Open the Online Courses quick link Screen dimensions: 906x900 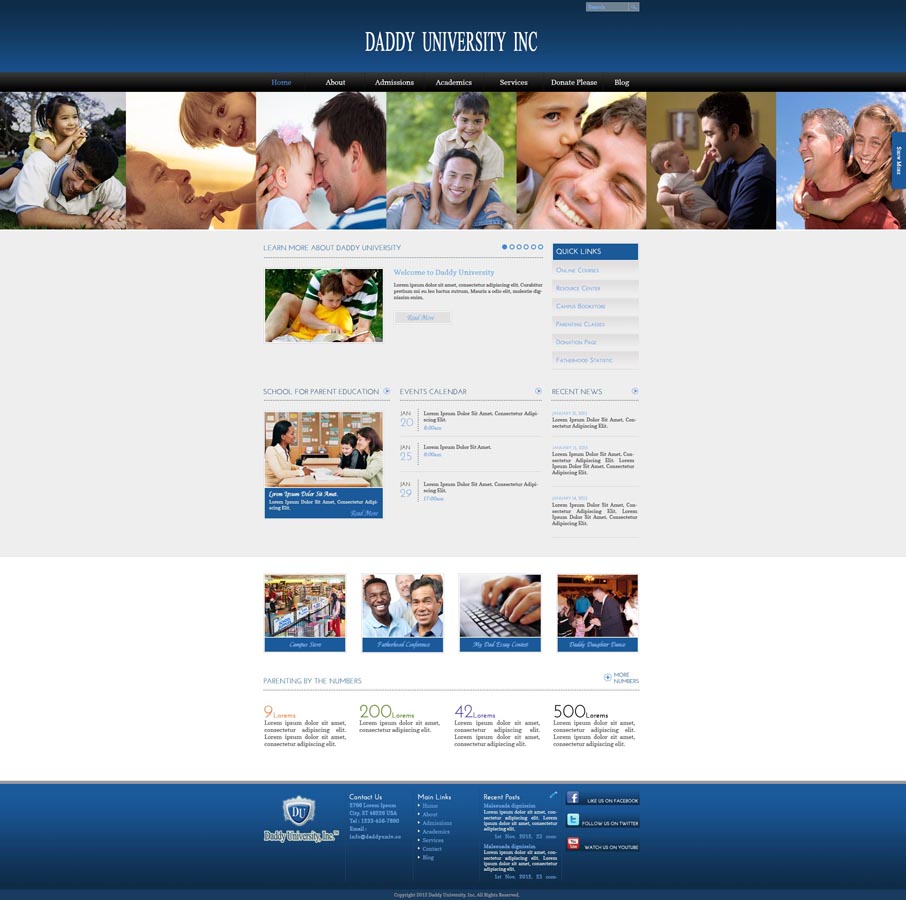click(577, 269)
